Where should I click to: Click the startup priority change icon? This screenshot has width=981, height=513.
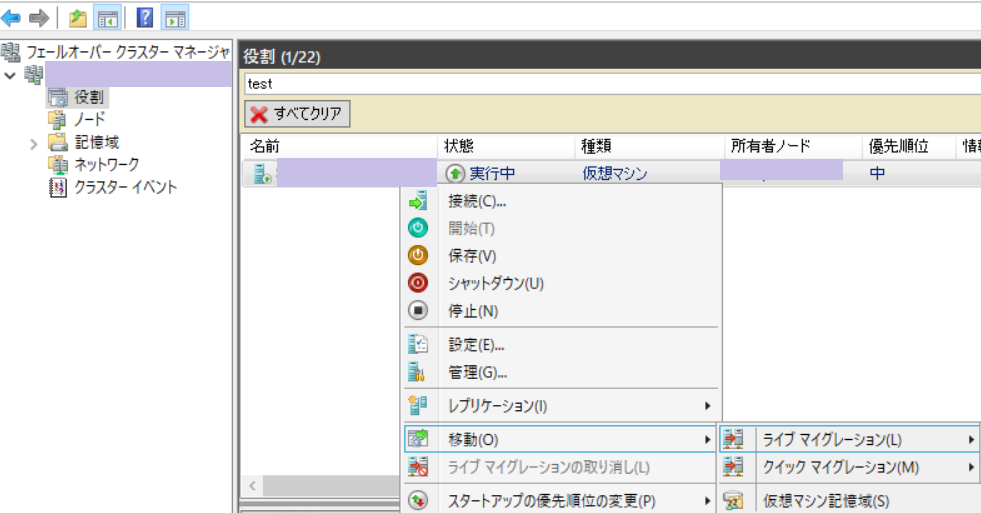click(x=418, y=500)
